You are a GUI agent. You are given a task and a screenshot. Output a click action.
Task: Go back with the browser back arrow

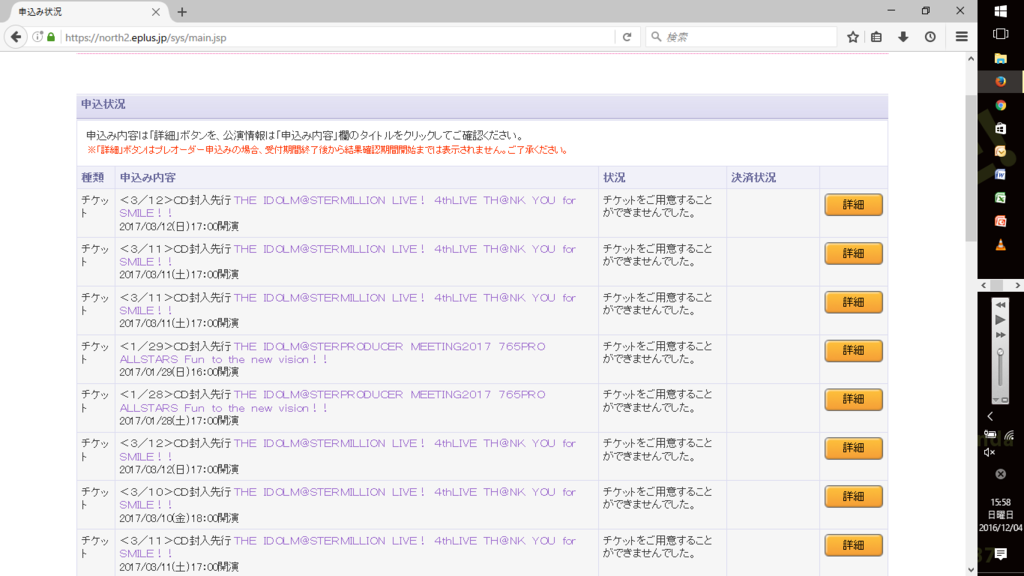[x=16, y=37]
